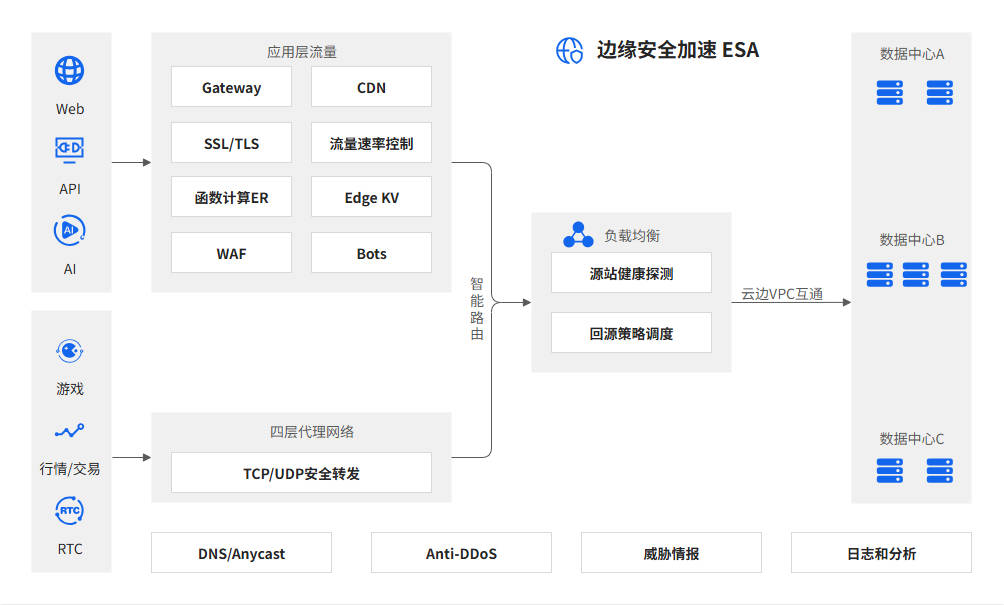
Task: Click the AI circular icon
Action: (69, 230)
